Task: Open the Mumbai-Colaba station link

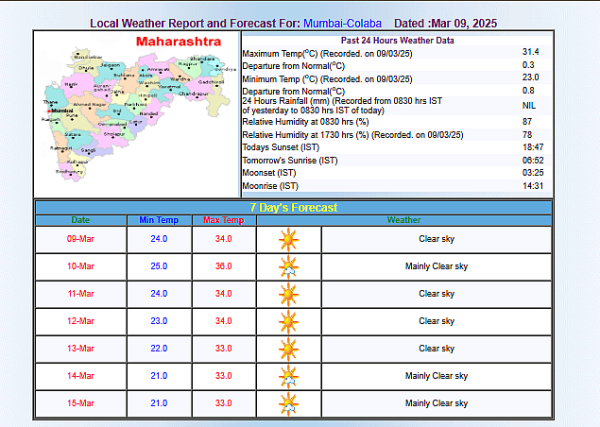Action: coord(342,23)
